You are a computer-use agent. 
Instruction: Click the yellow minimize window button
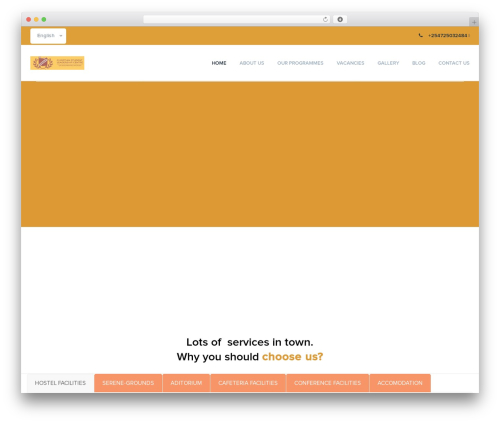36,20
